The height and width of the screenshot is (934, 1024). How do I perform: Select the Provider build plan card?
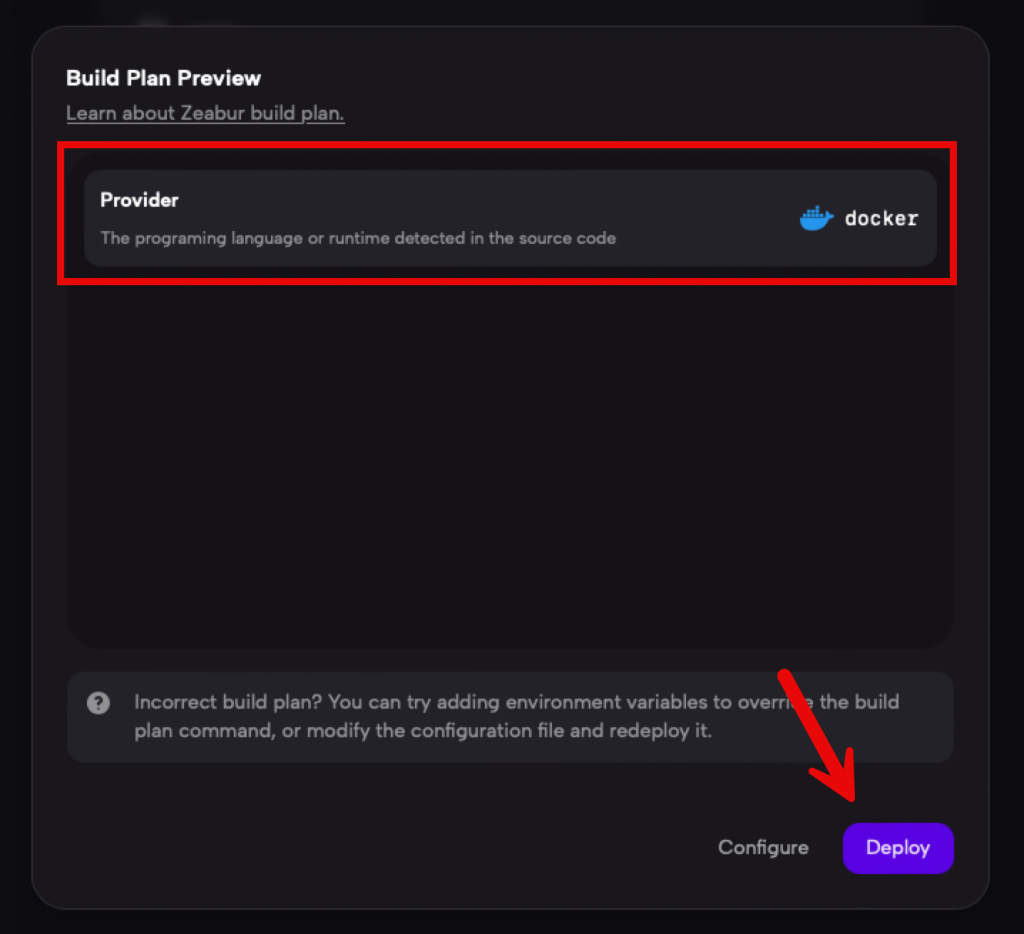[x=510, y=218]
